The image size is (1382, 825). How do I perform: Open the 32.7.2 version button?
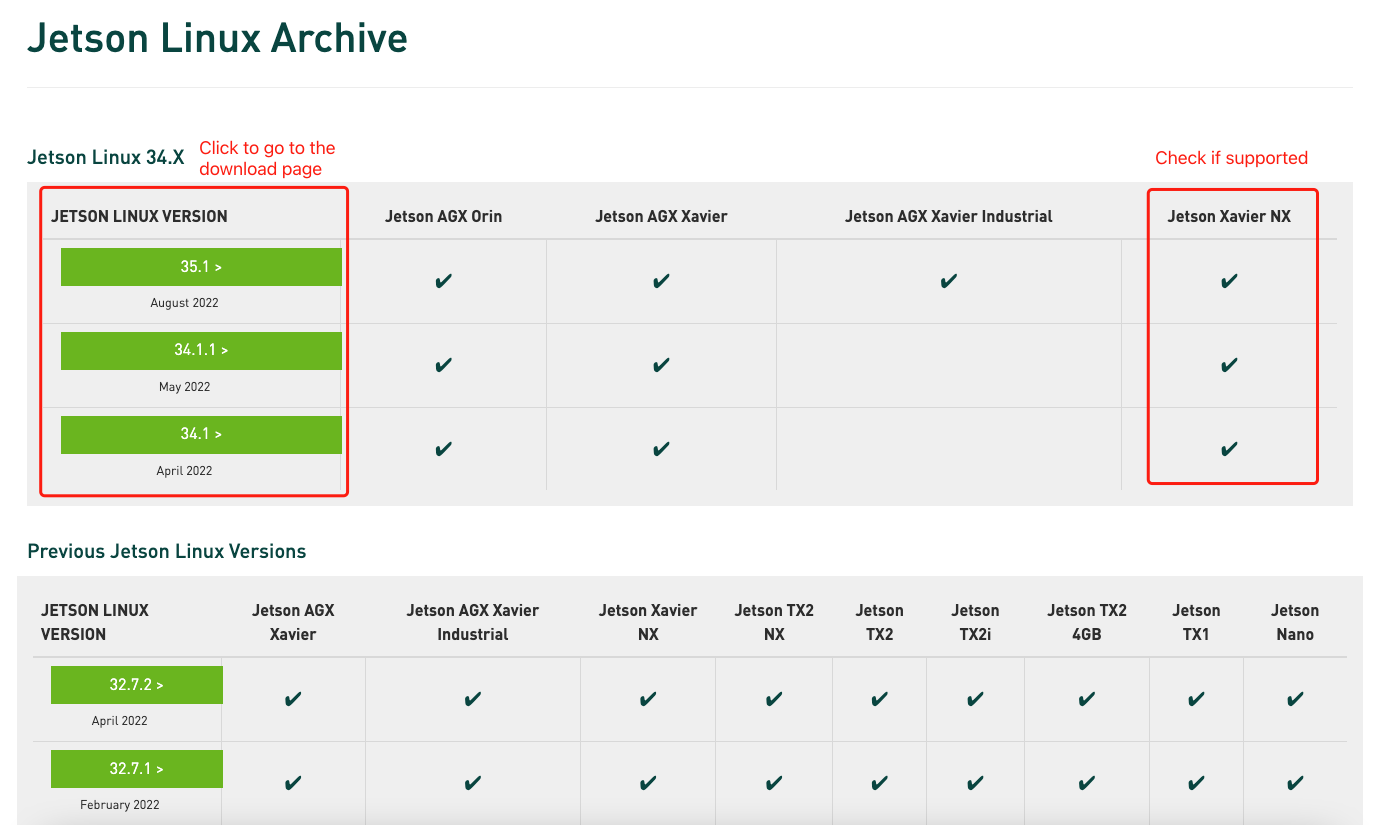click(137, 685)
